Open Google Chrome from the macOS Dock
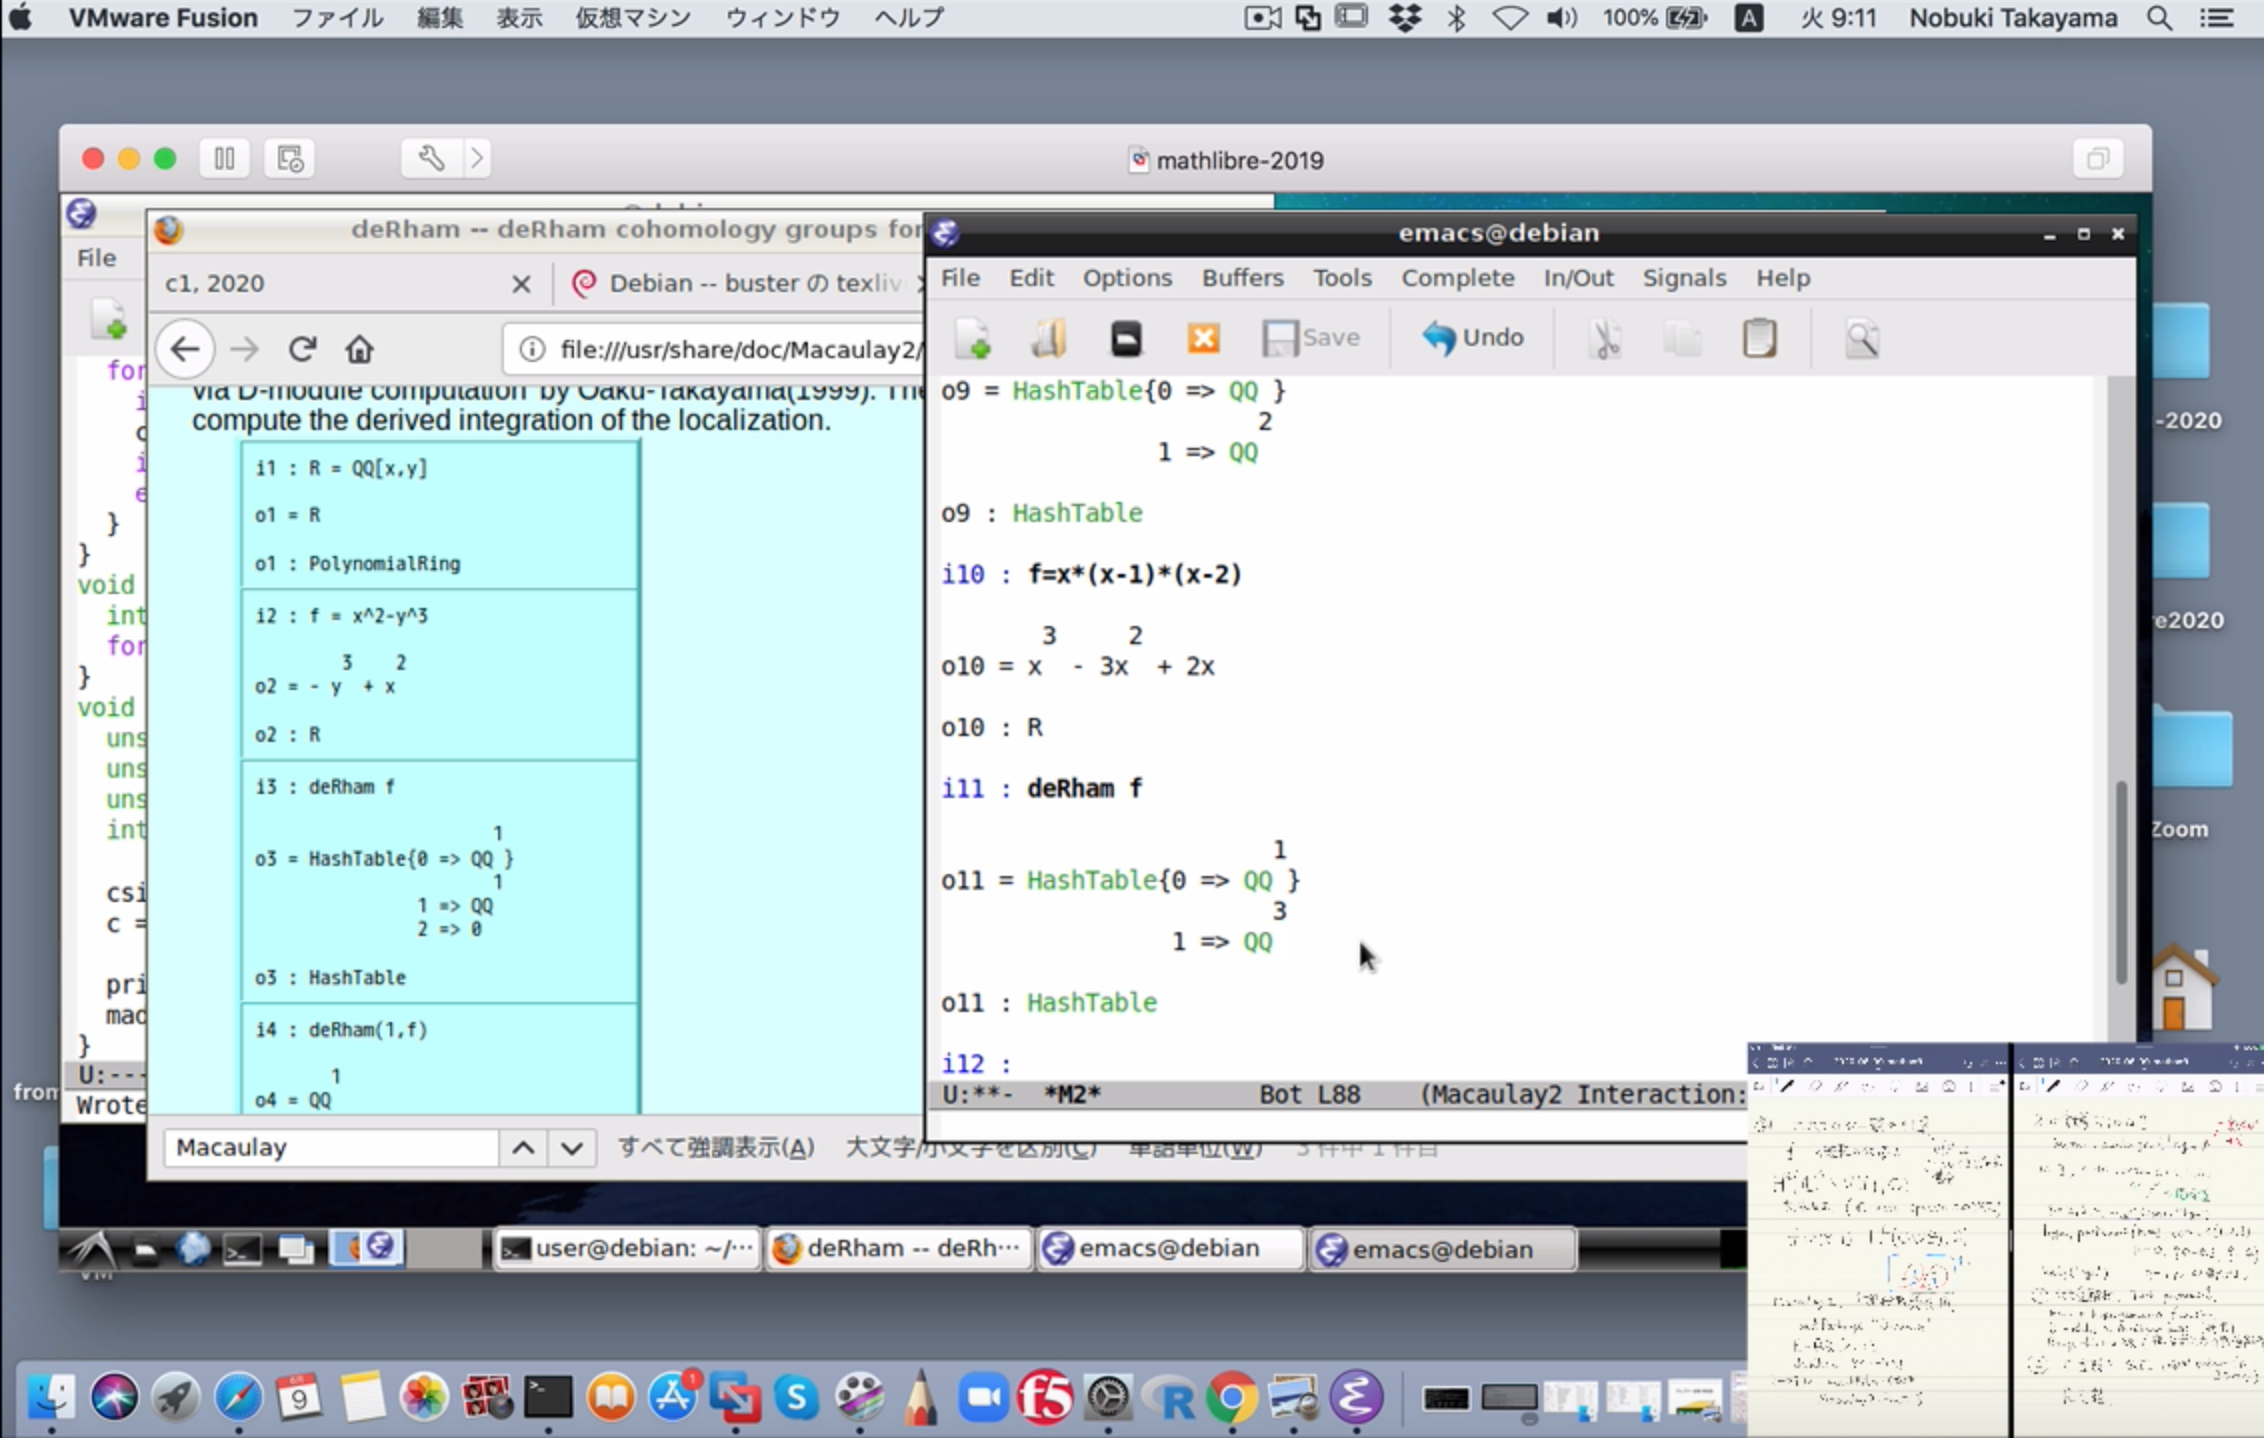The image size is (2264, 1438). [x=1232, y=1396]
